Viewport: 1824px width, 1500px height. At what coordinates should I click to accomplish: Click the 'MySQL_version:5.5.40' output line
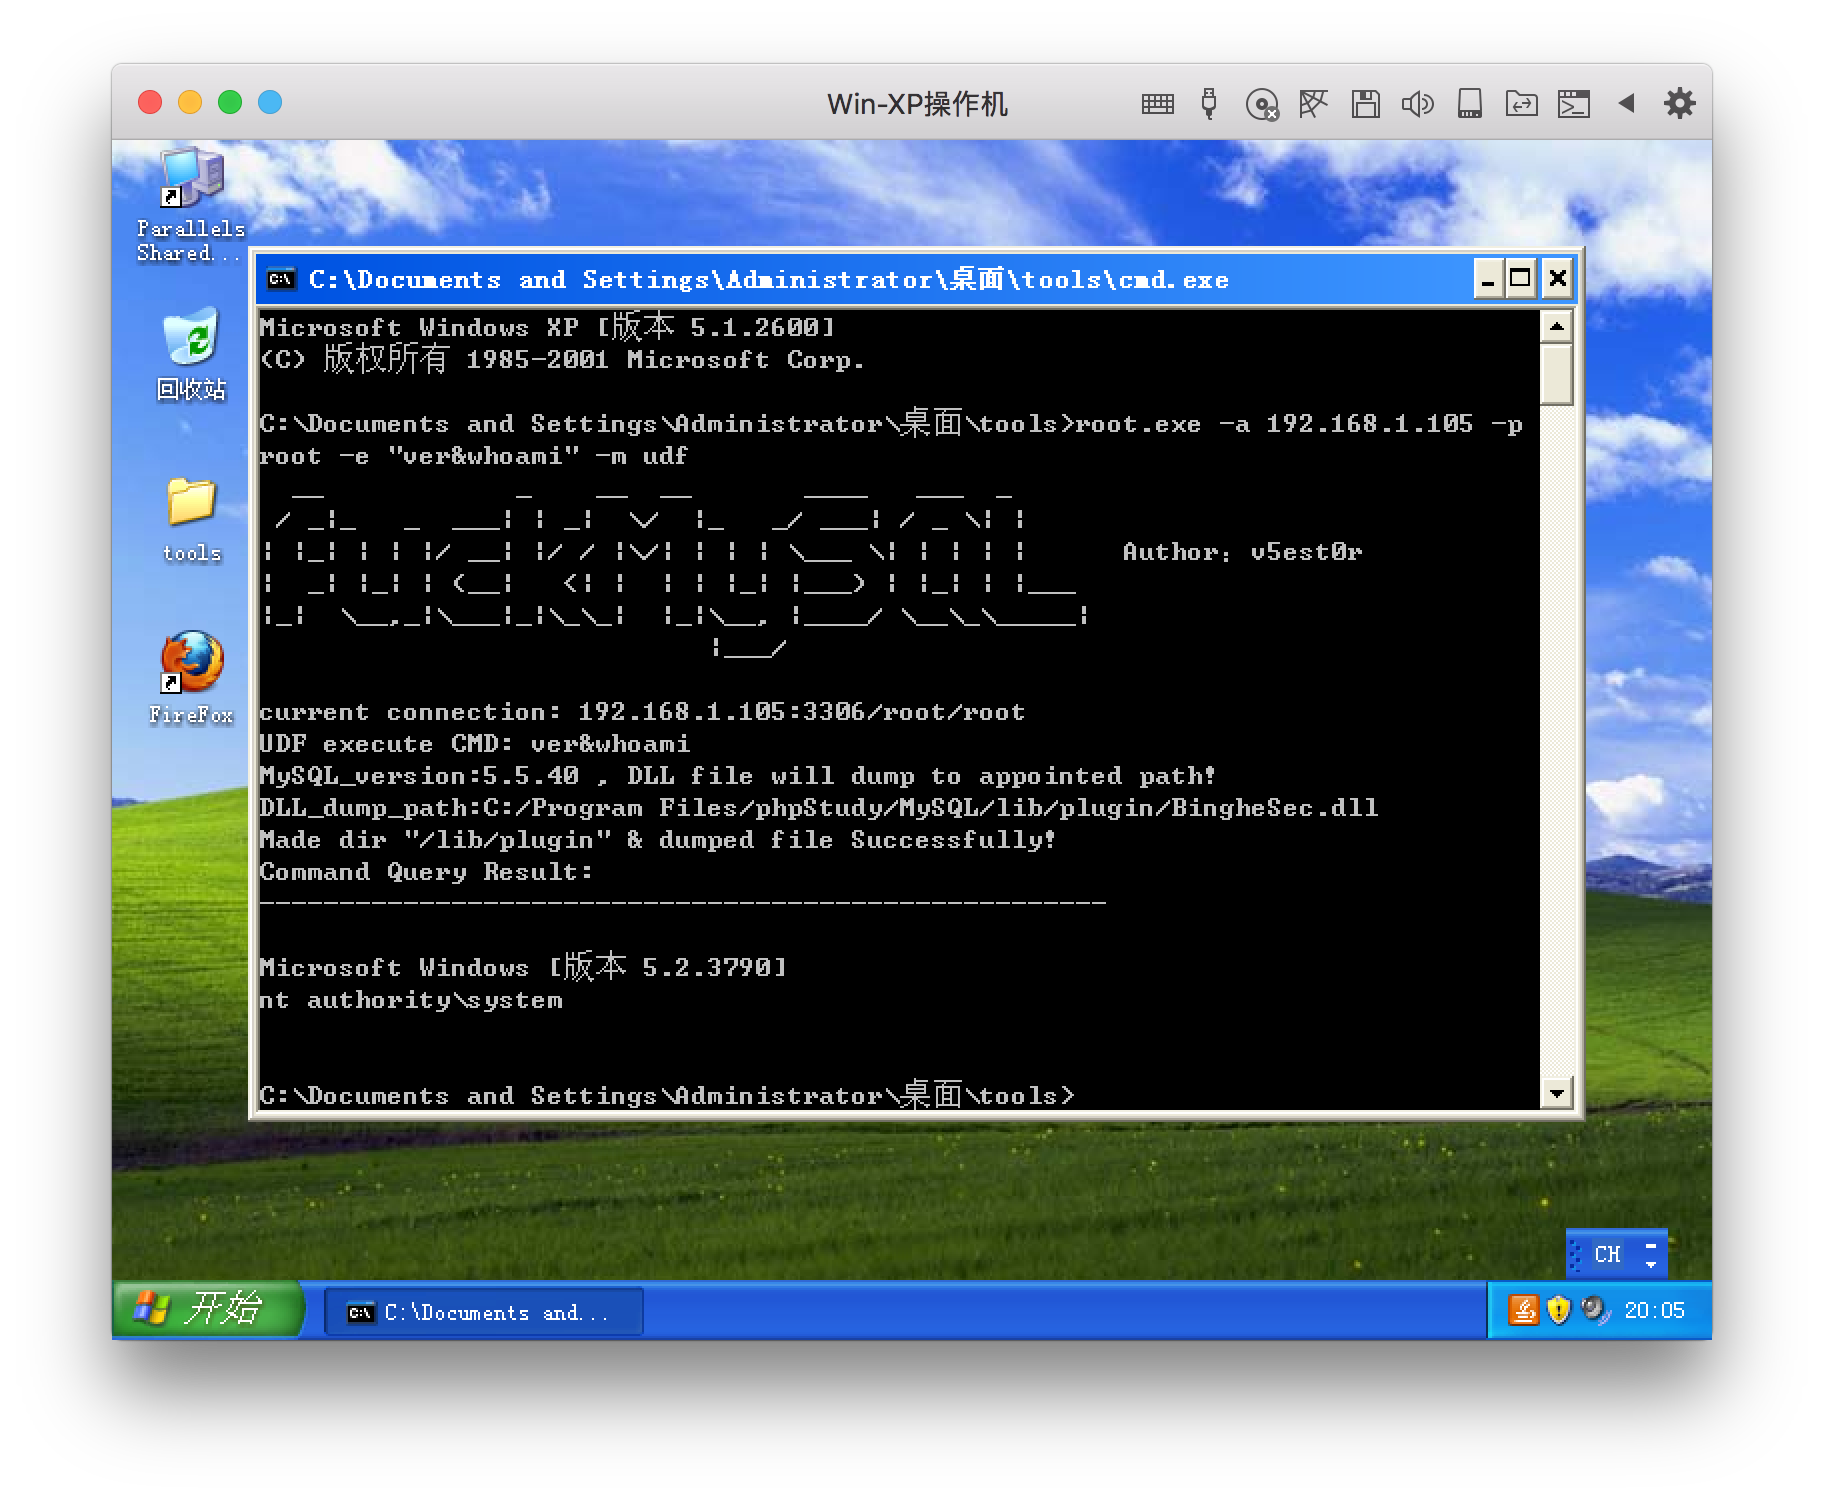coord(738,776)
